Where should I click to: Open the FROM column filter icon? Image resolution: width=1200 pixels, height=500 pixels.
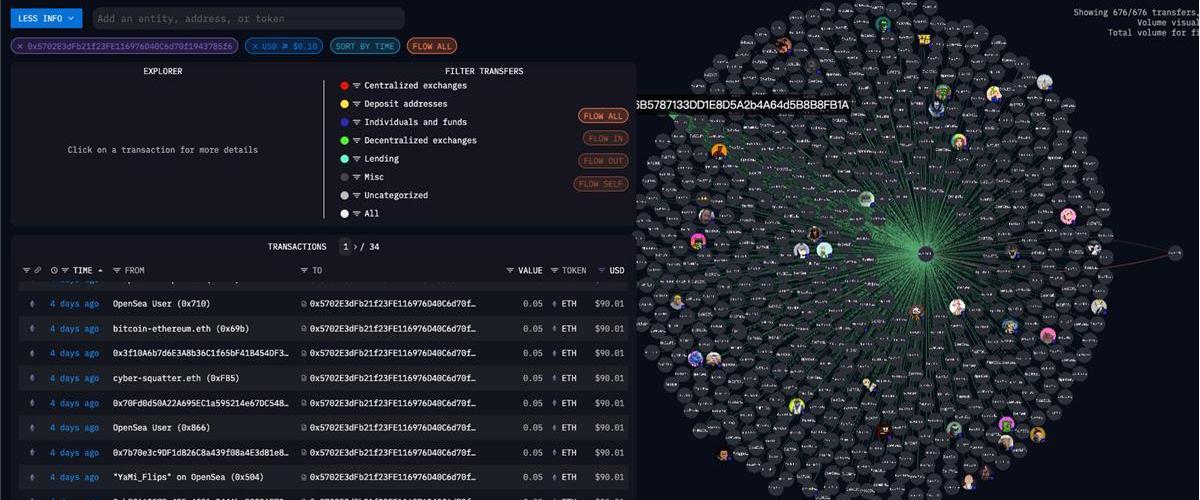pyautogui.click(x=117, y=271)
